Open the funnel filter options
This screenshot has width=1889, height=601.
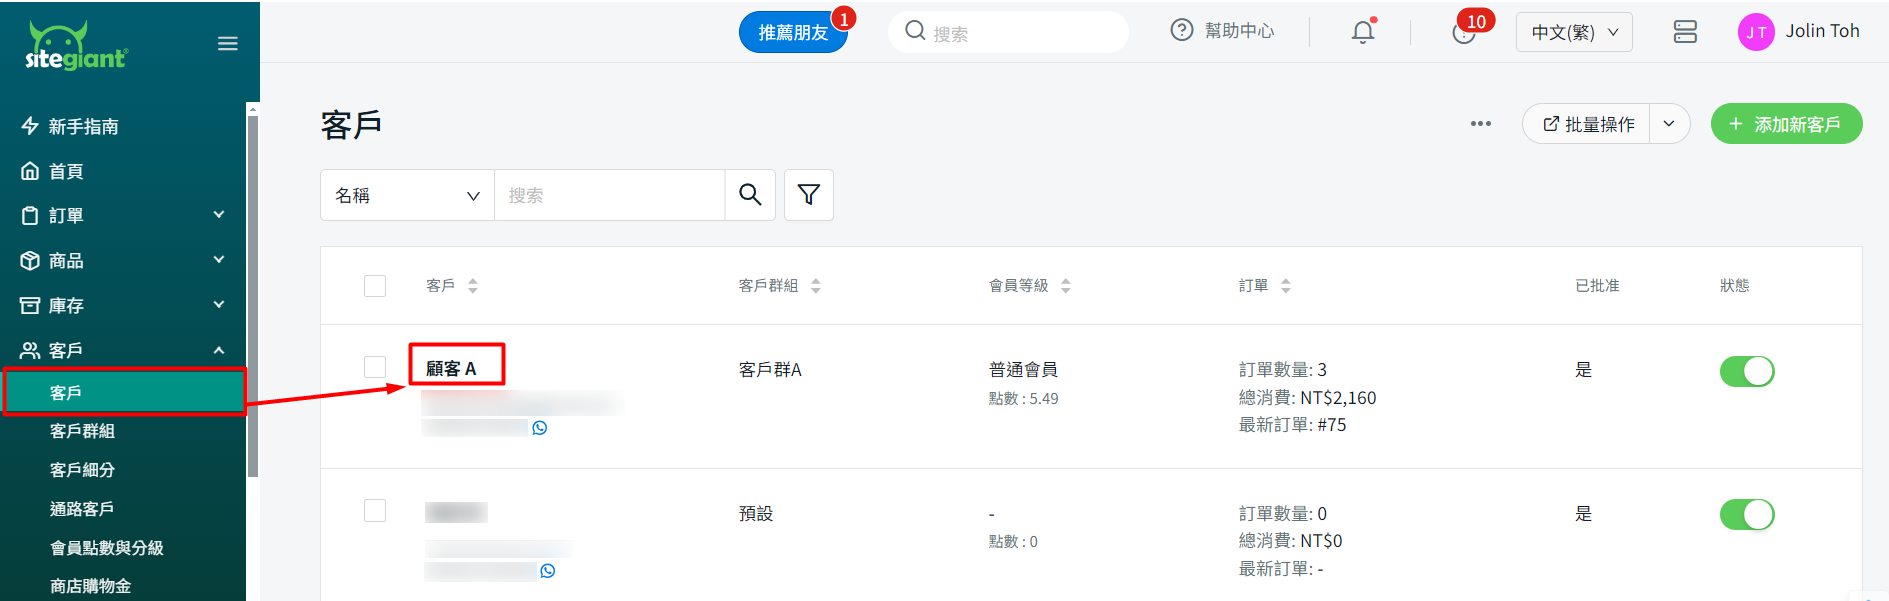(809, 195)
